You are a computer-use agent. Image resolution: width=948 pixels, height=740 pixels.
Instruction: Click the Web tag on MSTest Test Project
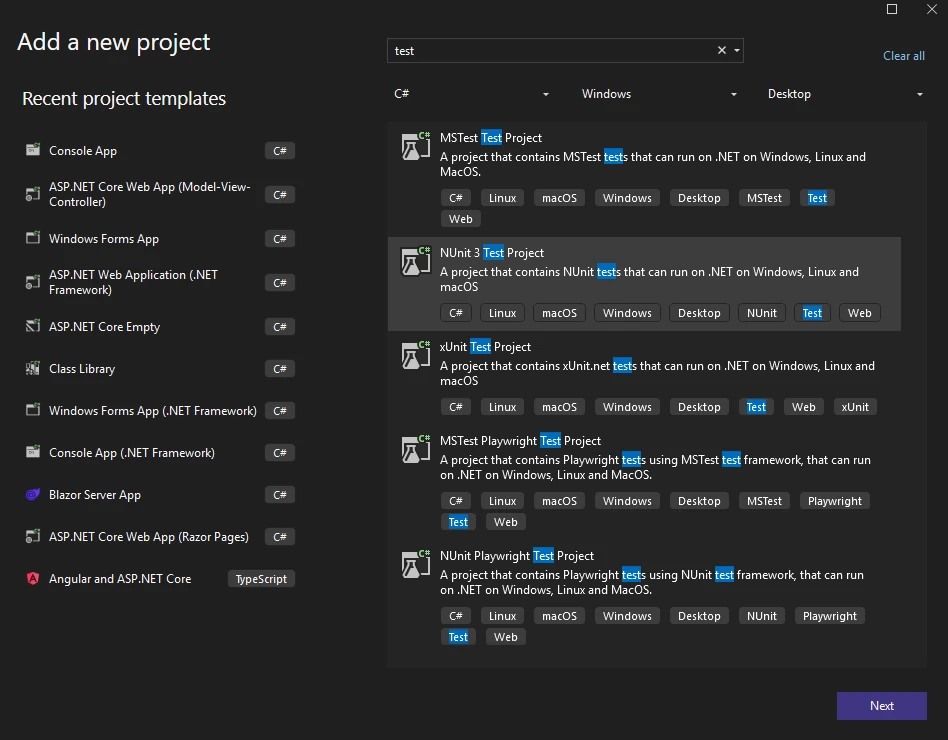point(461,219)
